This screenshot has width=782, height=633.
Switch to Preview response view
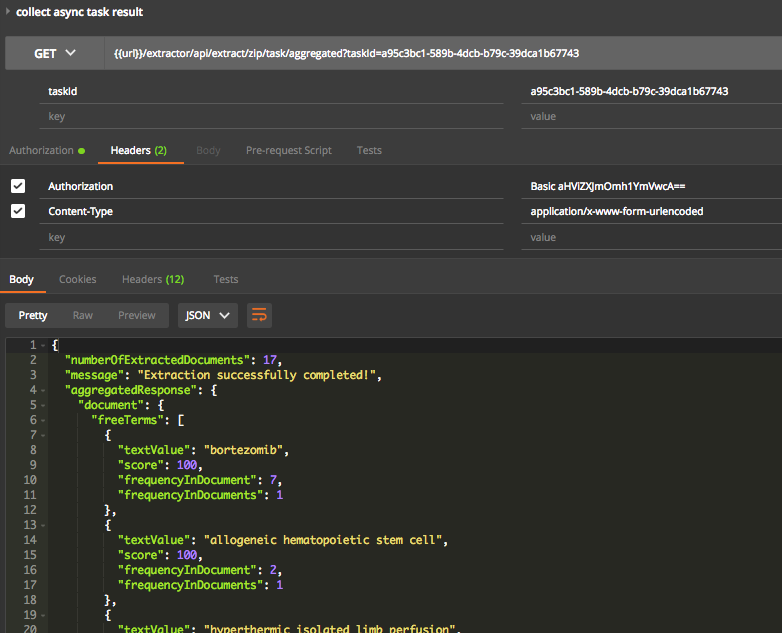(x=137, y=315)
